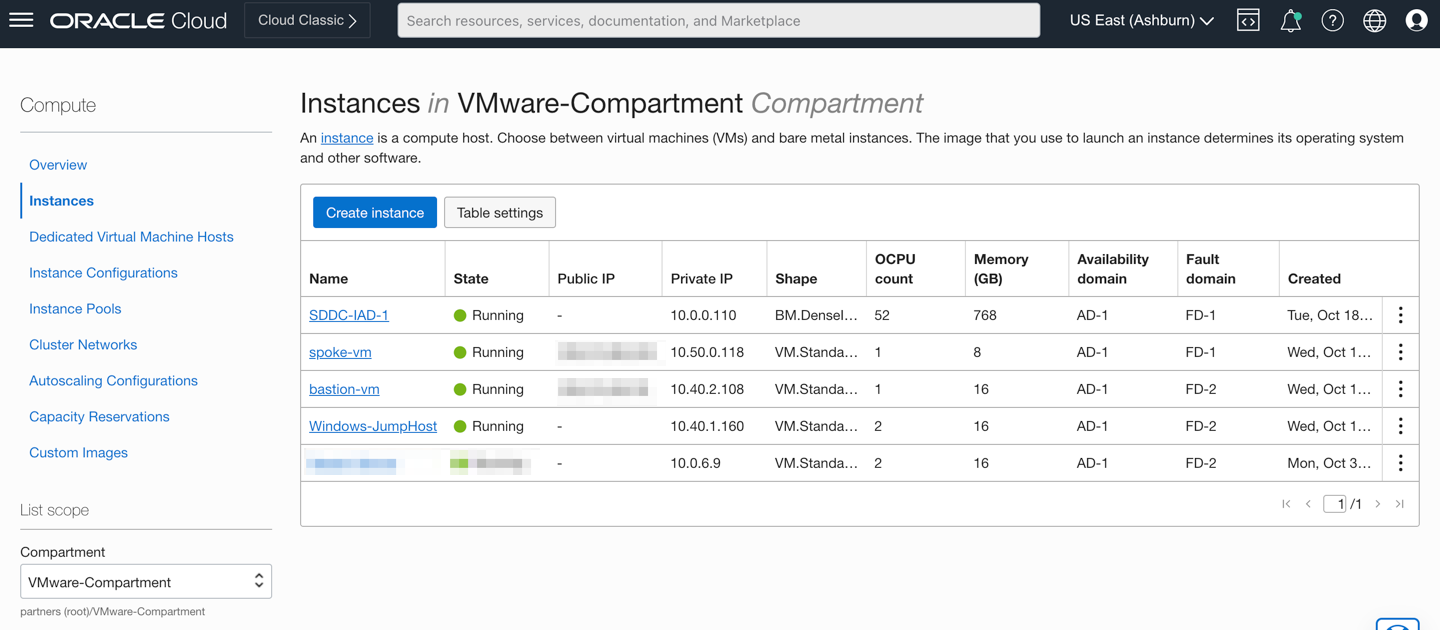Viewport: 1440px width, 630px height.
Task: Open the actions menu for Windows-JumpHost
Action: 1400,426
